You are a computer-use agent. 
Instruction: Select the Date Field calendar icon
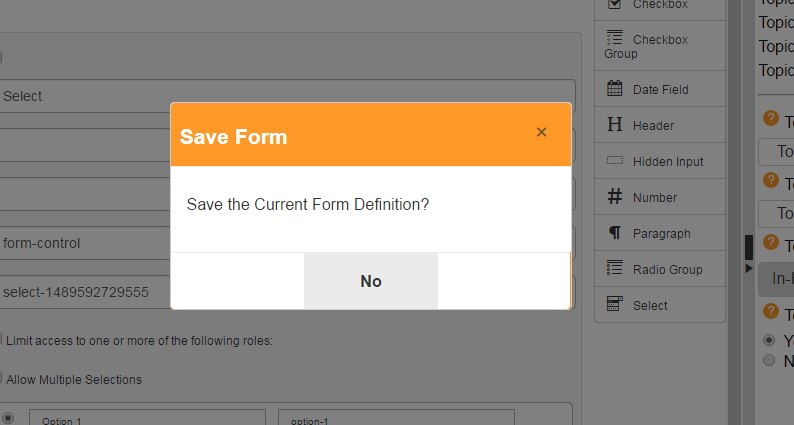click(x=614, y=88)
